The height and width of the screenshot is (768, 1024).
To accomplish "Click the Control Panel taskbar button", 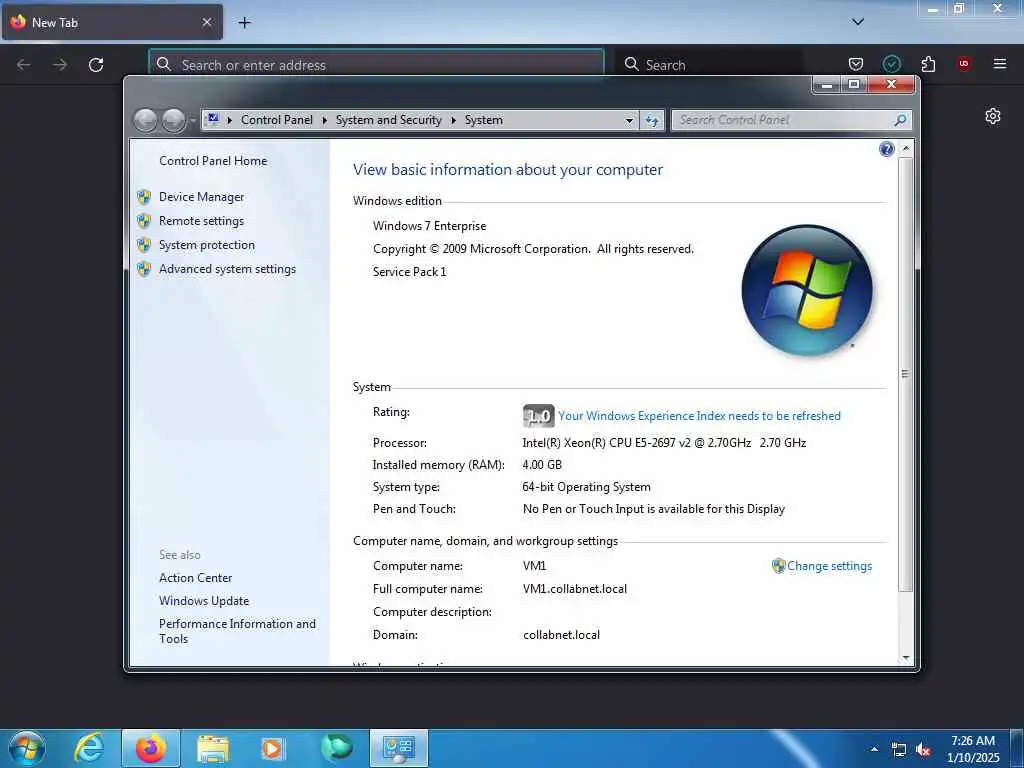I will point(399,748).
